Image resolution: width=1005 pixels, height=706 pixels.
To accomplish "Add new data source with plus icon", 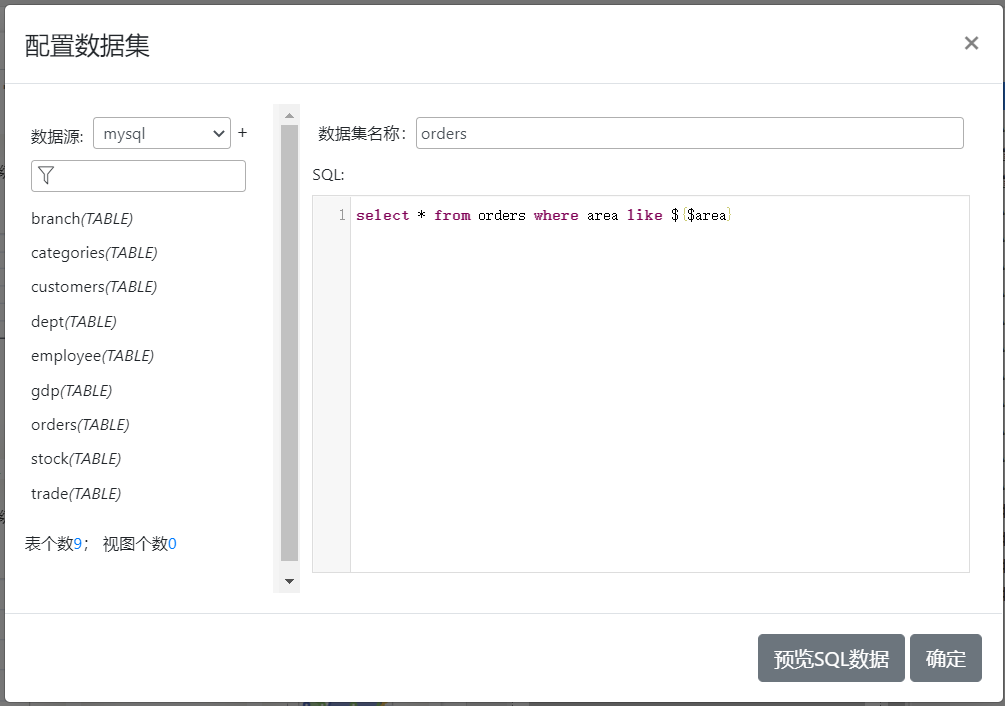I will coord(242,133).
